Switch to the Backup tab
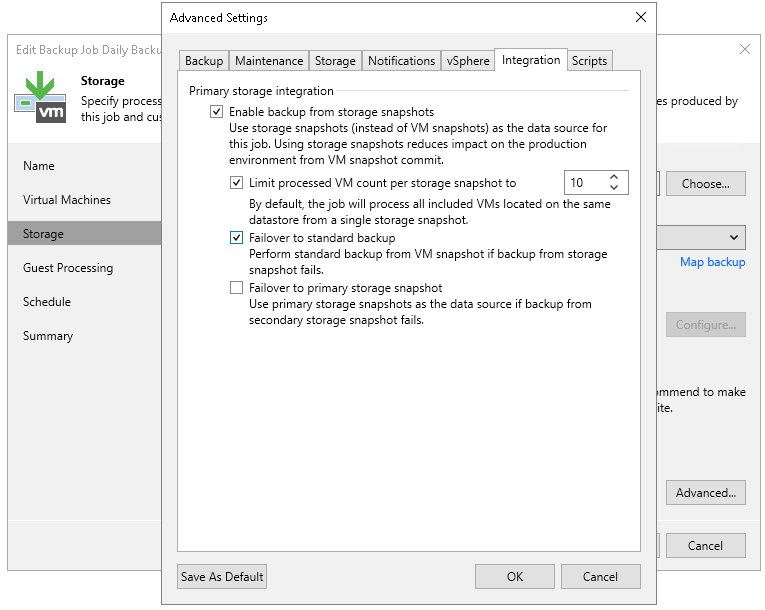The width and height of the screenshot is (765, 610). click(204, 61)
